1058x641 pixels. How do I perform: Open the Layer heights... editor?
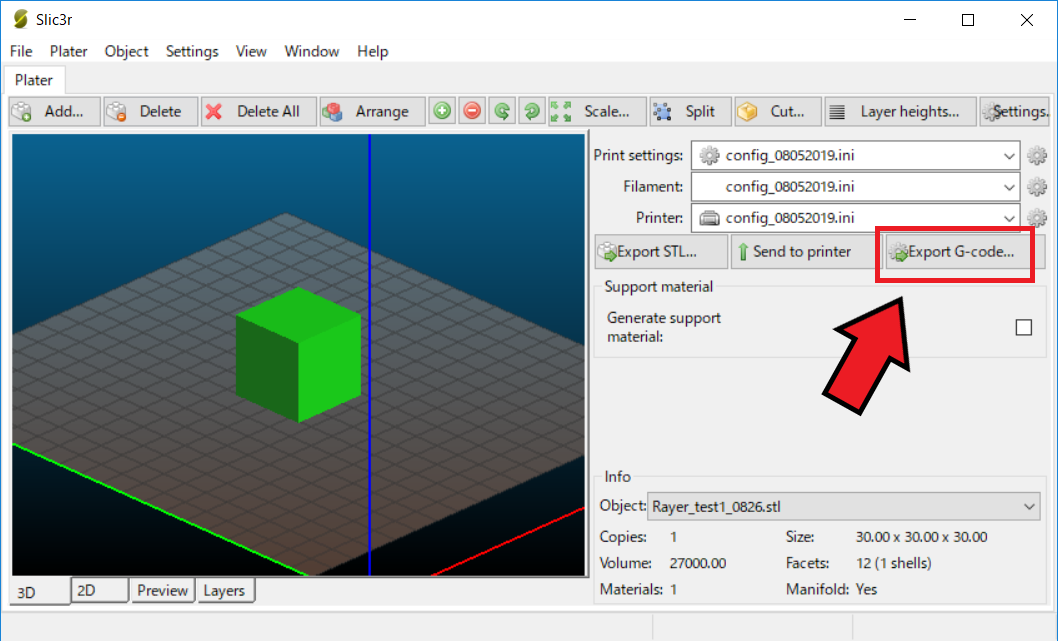[901, 111]
